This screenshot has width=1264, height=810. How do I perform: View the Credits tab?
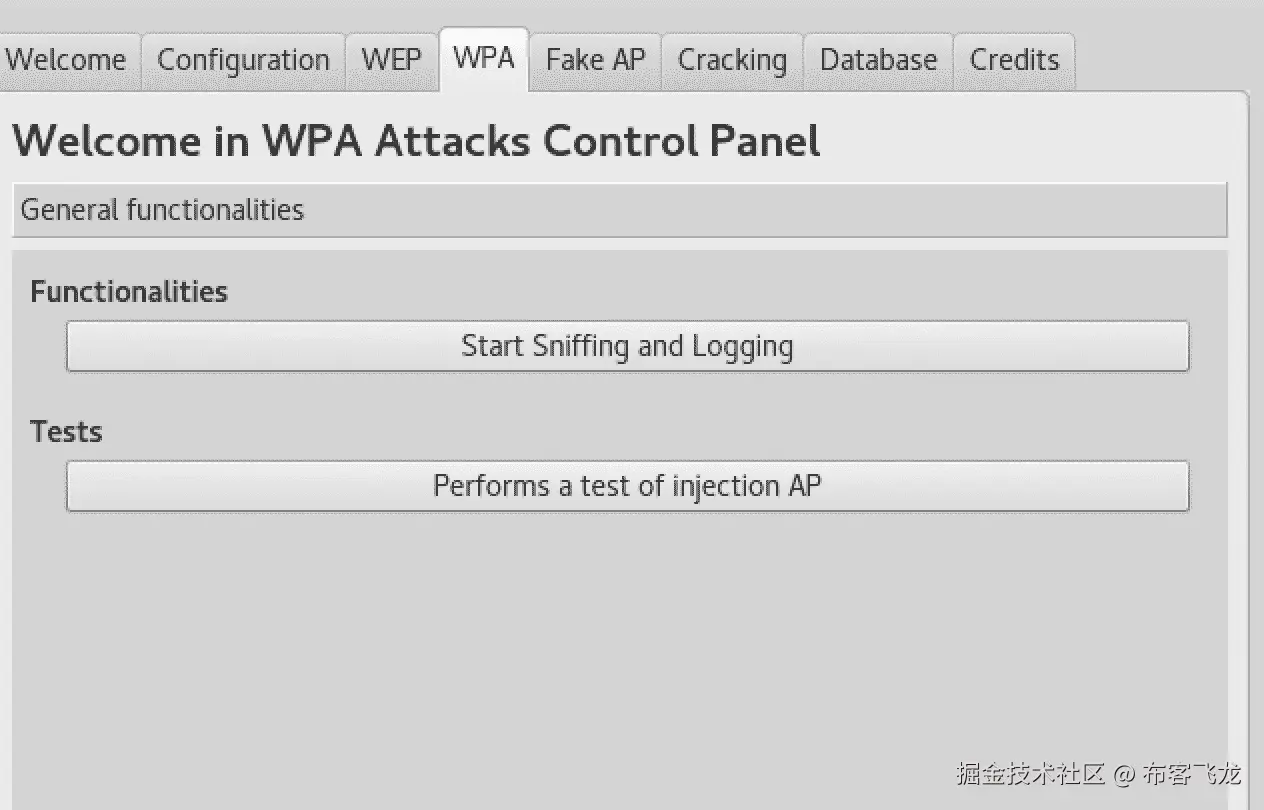click(x=1014, y=60)
